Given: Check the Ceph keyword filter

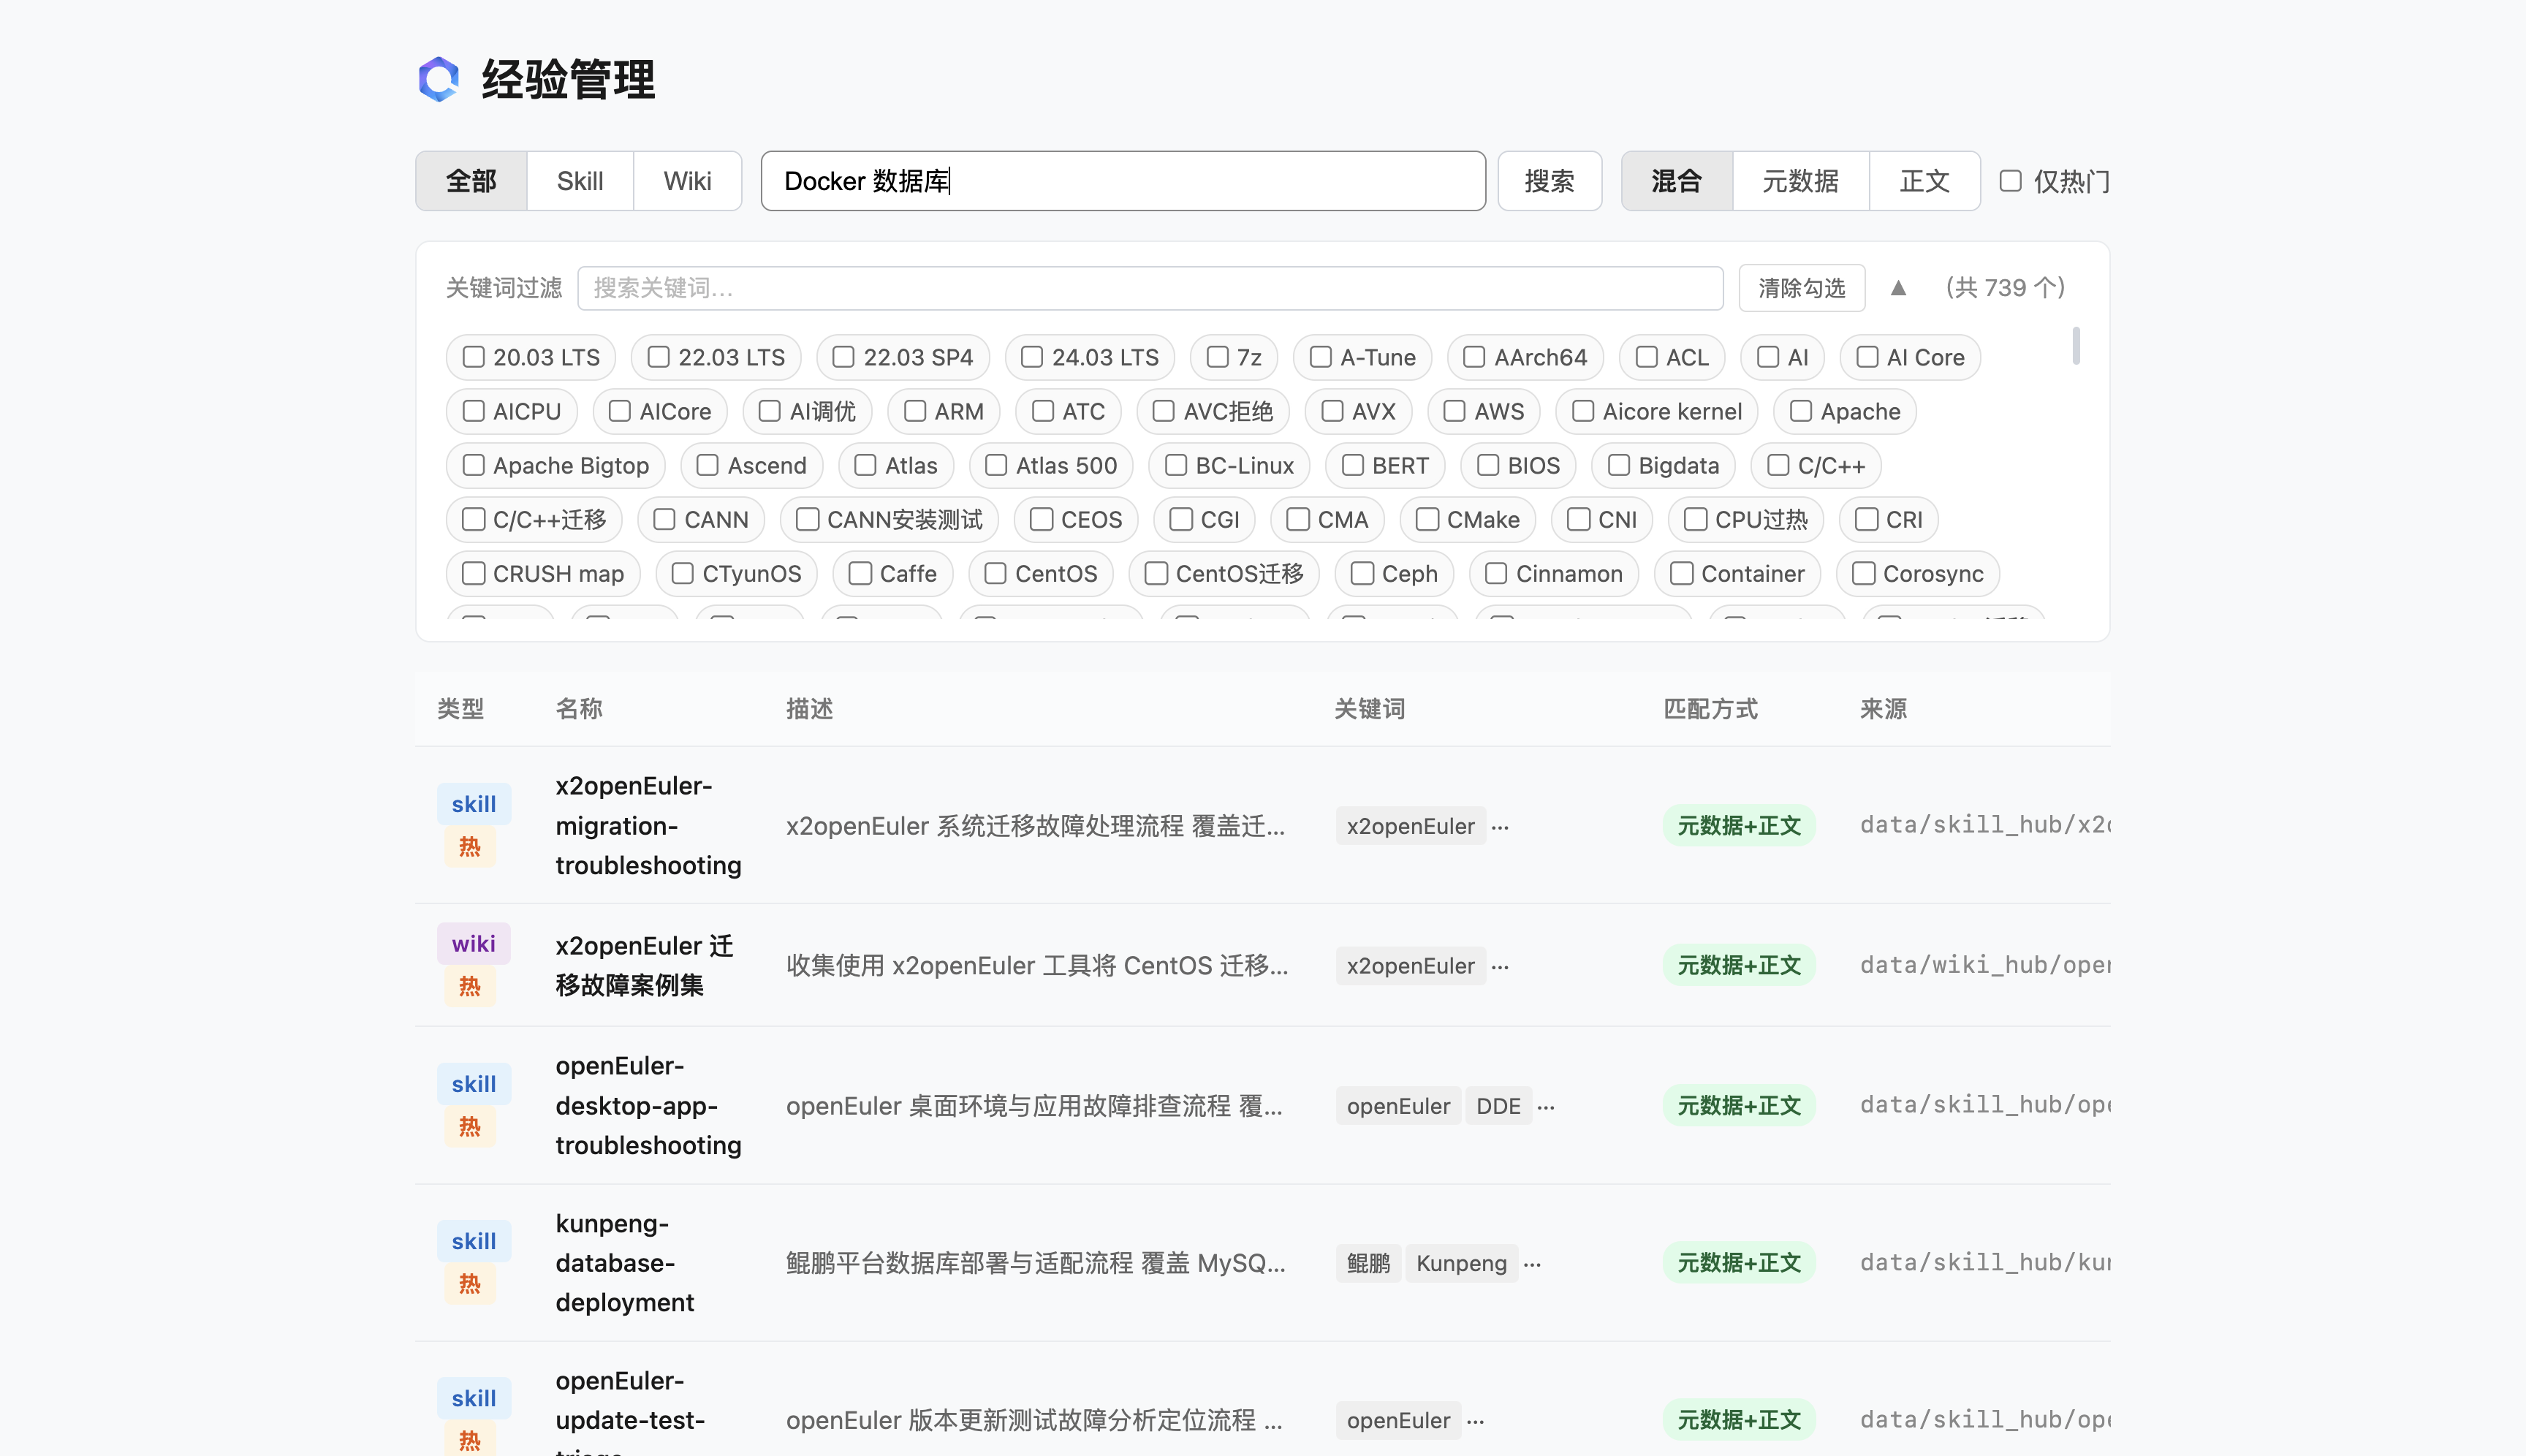Looking at the screenshot, I should click(1362, 573).
